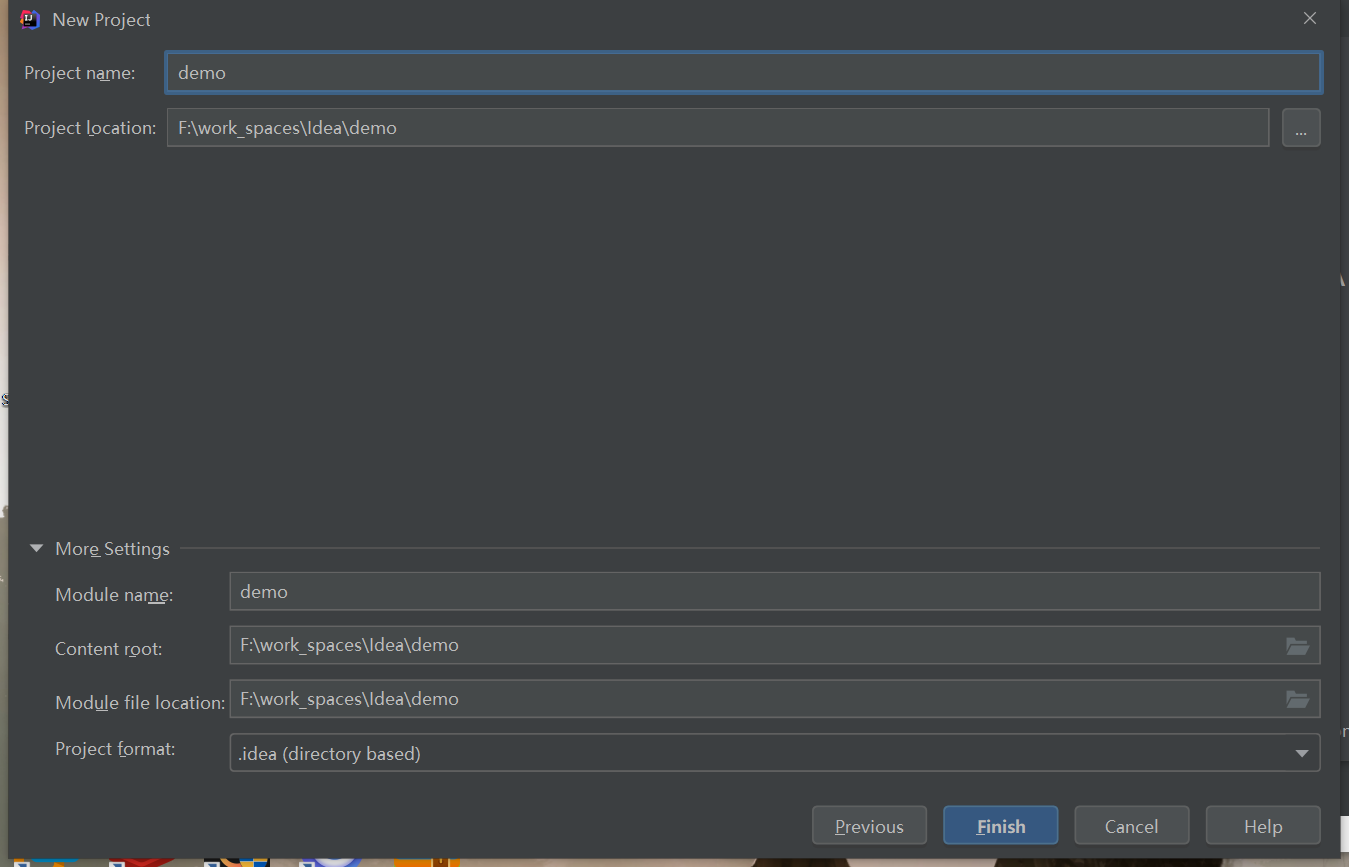Click the 'Project location:' label
This screenshot has height=867, width=1349.
click(x=90, y=128)
